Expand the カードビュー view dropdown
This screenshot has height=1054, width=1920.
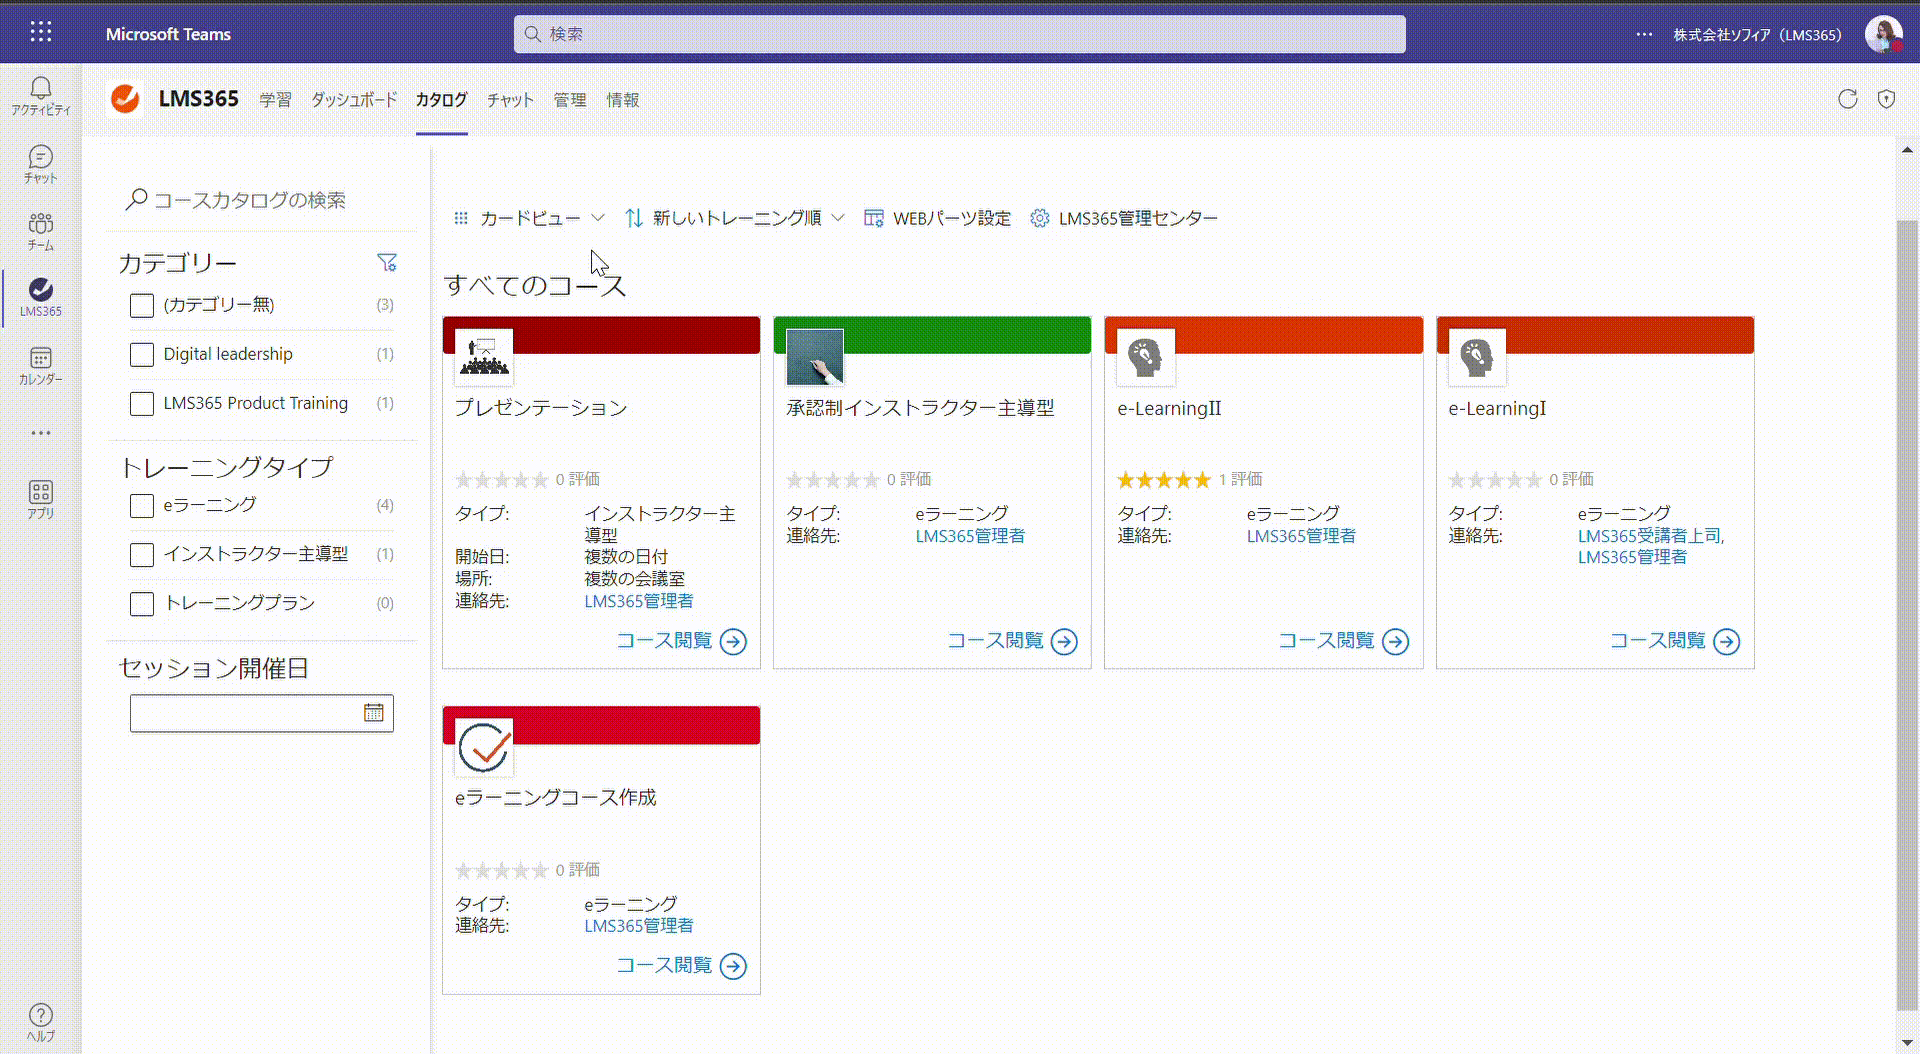point(529,218)
